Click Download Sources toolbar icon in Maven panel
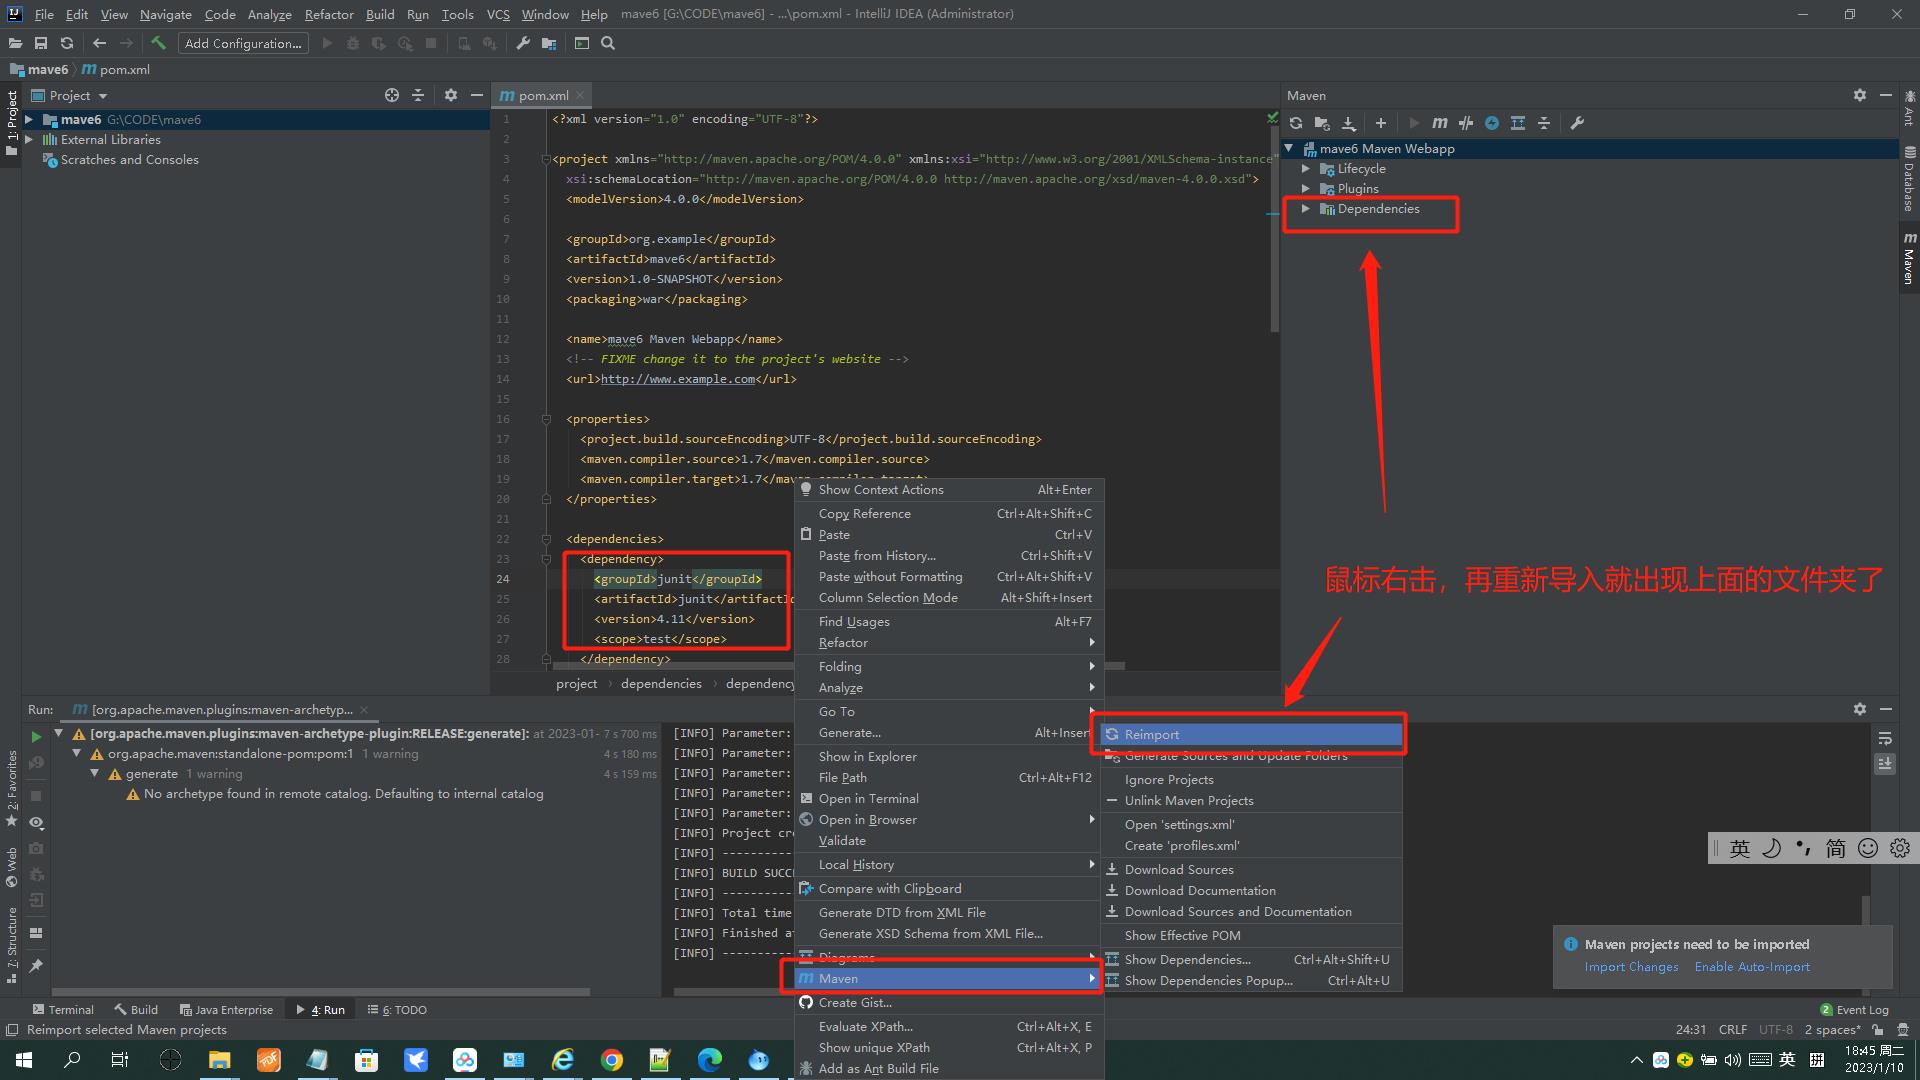 click(1348, 123)
